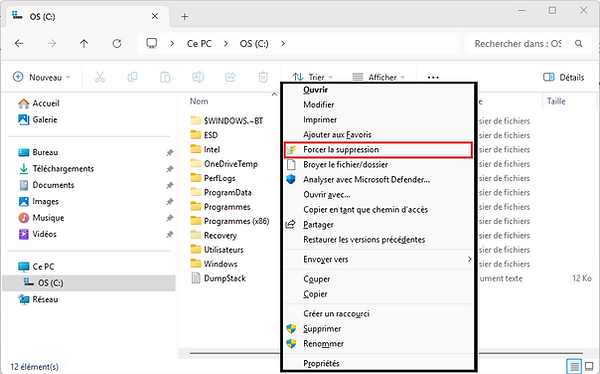
Task: Click the Back navigation arrow
Action: point(19,44)
